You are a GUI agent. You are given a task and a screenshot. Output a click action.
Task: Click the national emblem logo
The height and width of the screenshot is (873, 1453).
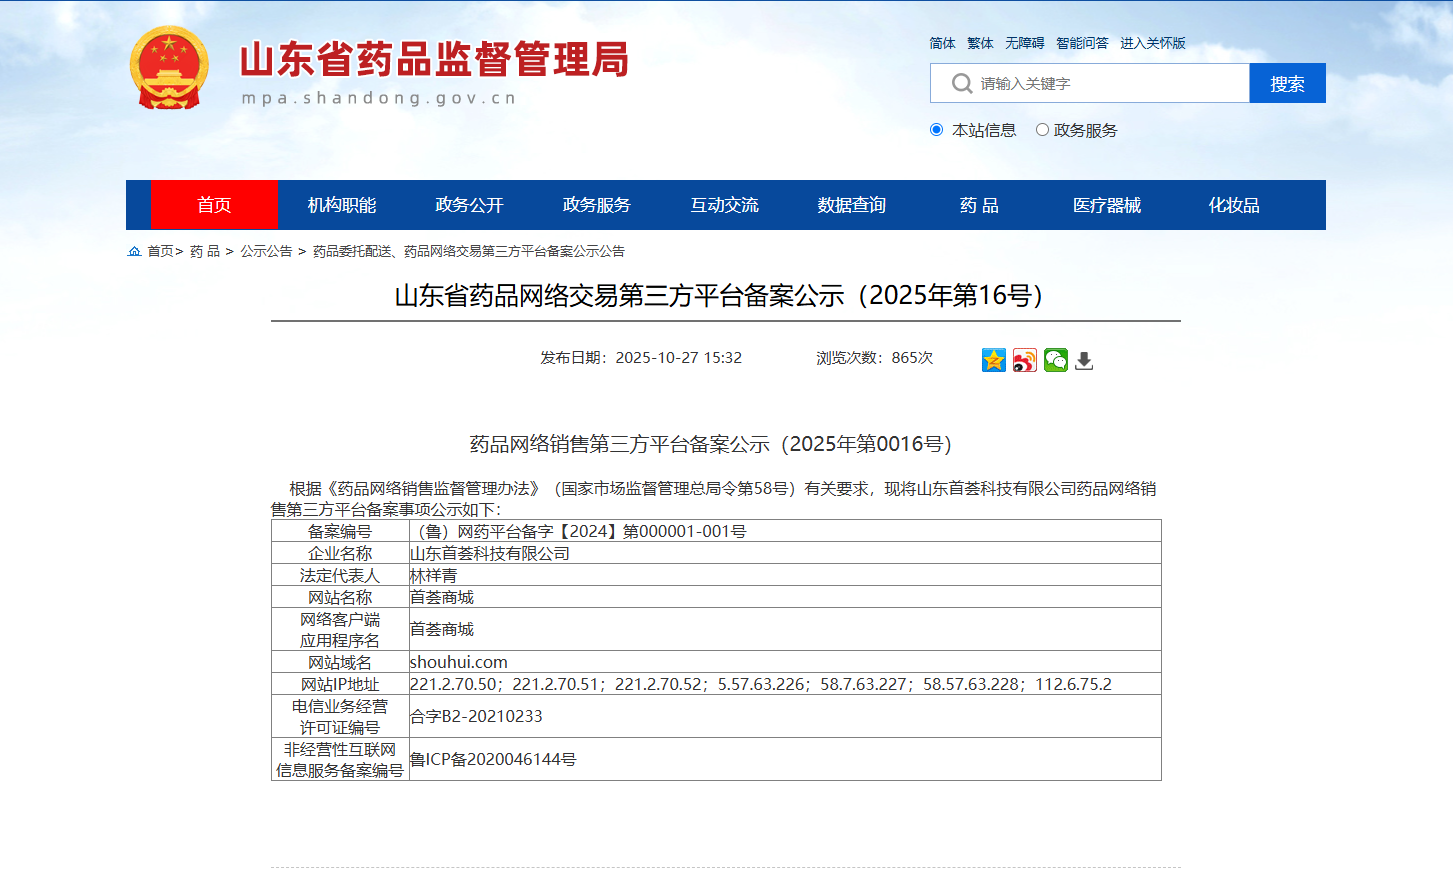[x=169, y=68]
